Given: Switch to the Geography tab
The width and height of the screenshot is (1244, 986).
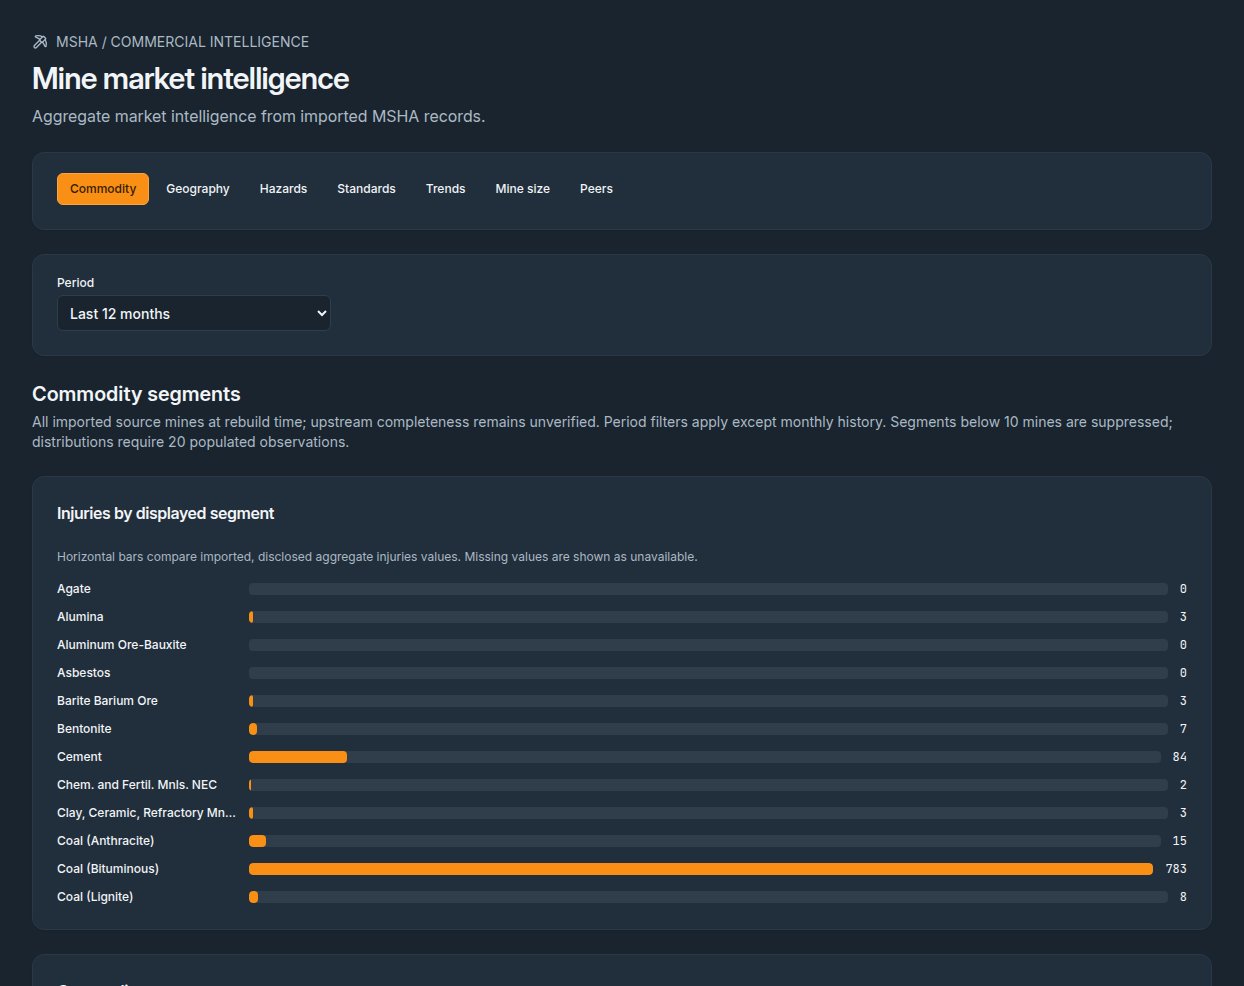Looking at the screenshot, I should [198, 189].
